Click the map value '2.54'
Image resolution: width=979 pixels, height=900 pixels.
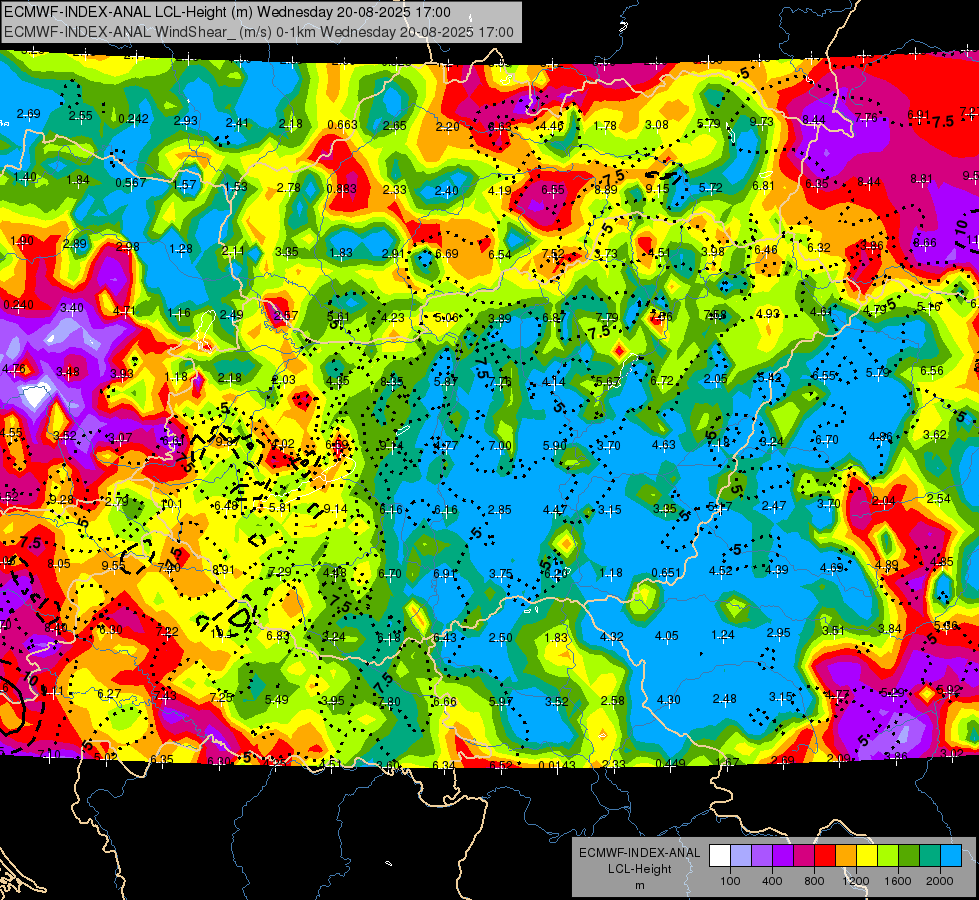coord(939,498)
